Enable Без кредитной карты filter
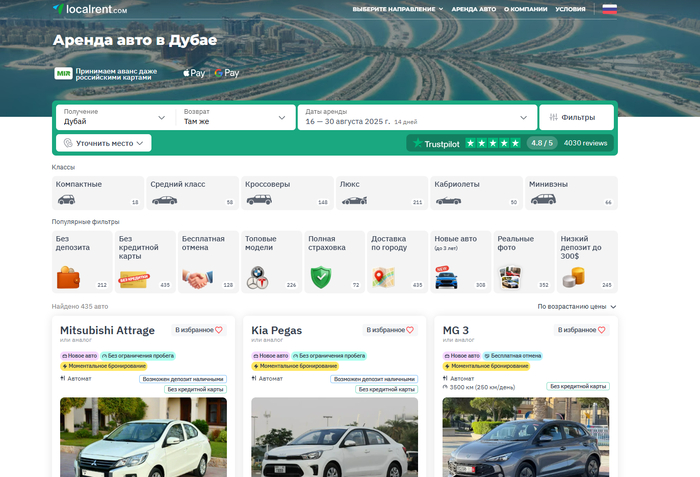Screen dimensions: 700x477 pos(145,262)
